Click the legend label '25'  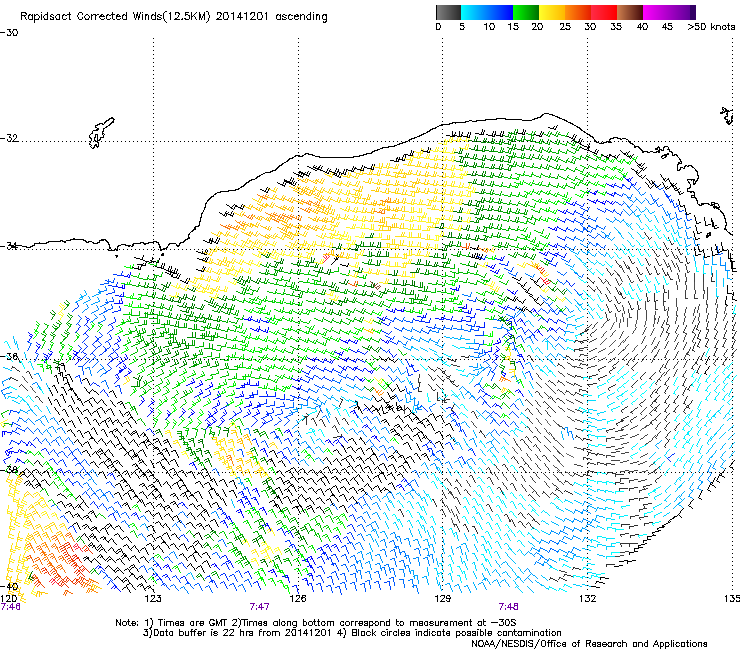point(565,27)
